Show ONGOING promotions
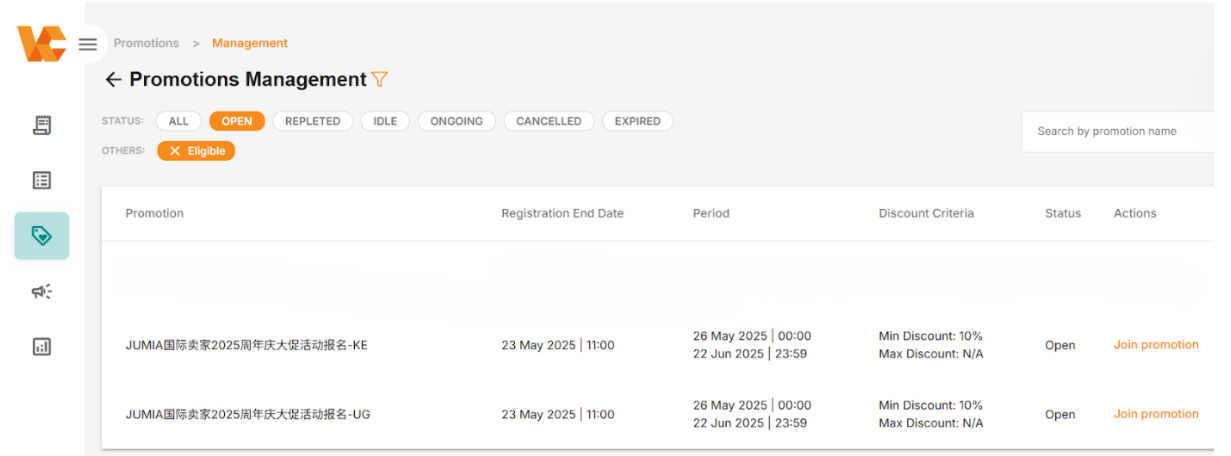Viewport: 1231px width, 456px height. pos(456,121)
